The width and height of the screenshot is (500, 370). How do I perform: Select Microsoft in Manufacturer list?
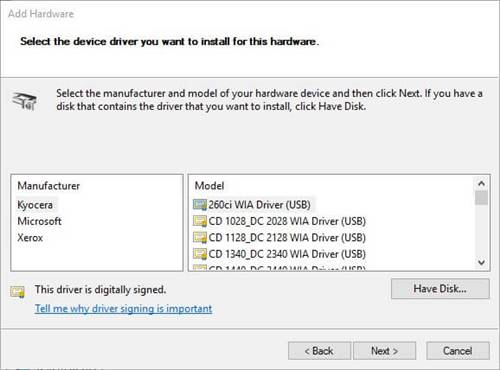tap(39, 221)
